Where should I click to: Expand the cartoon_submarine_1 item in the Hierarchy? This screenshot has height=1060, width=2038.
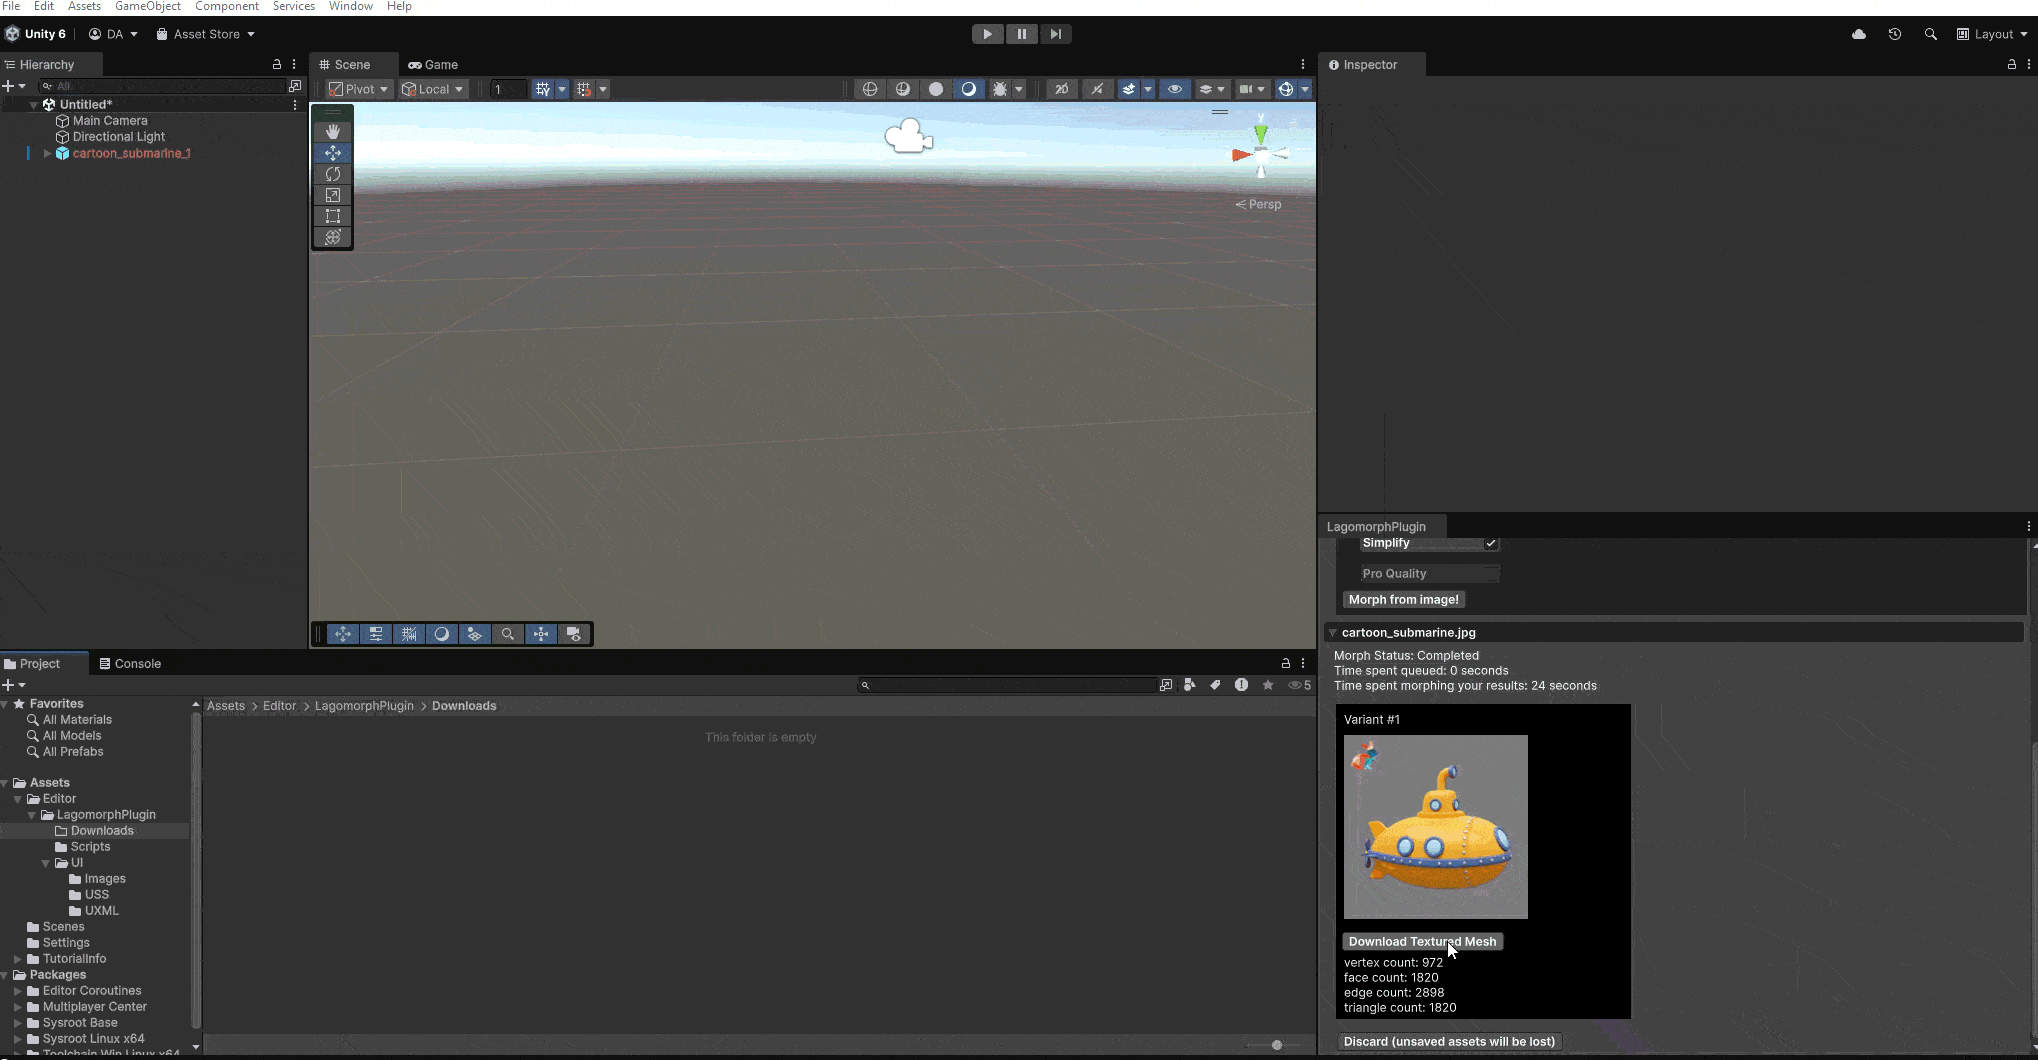click(x=46, y=154)
